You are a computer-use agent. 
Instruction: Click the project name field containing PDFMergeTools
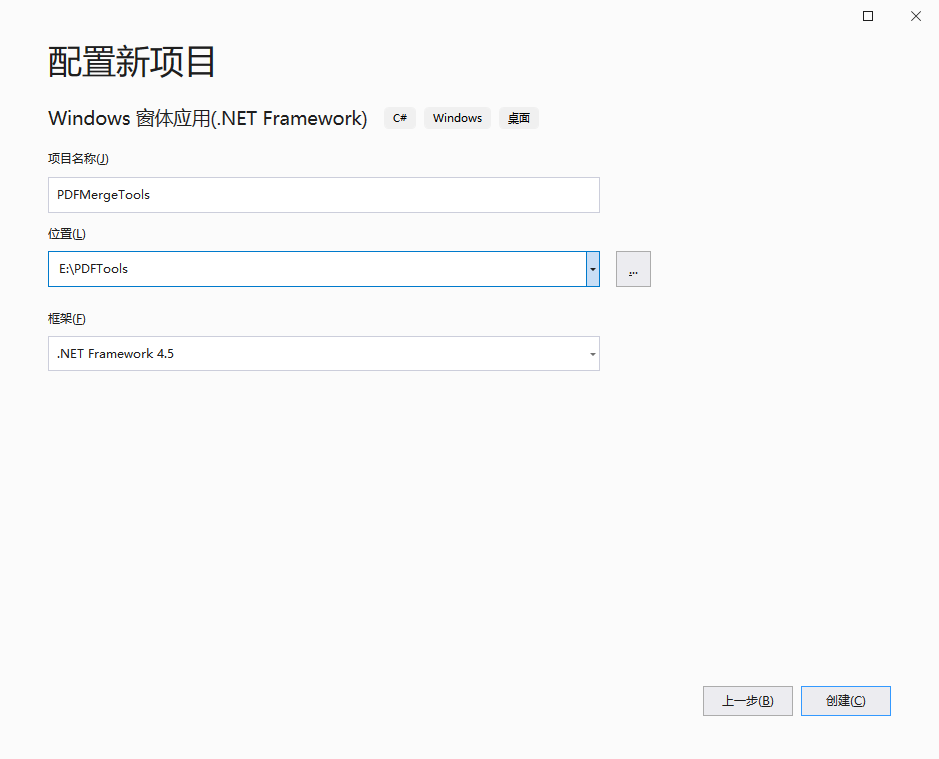(x=323, y=195)
